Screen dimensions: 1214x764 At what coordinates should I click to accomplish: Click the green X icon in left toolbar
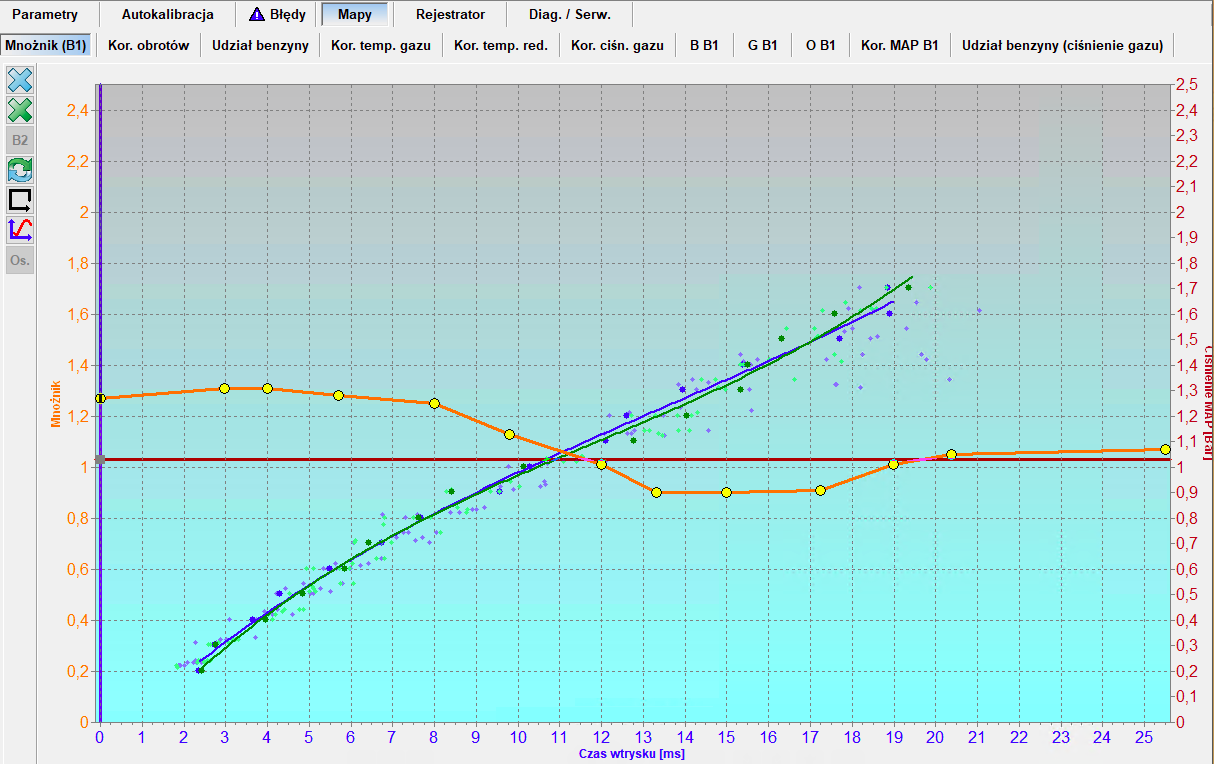[x=20, y=110]
